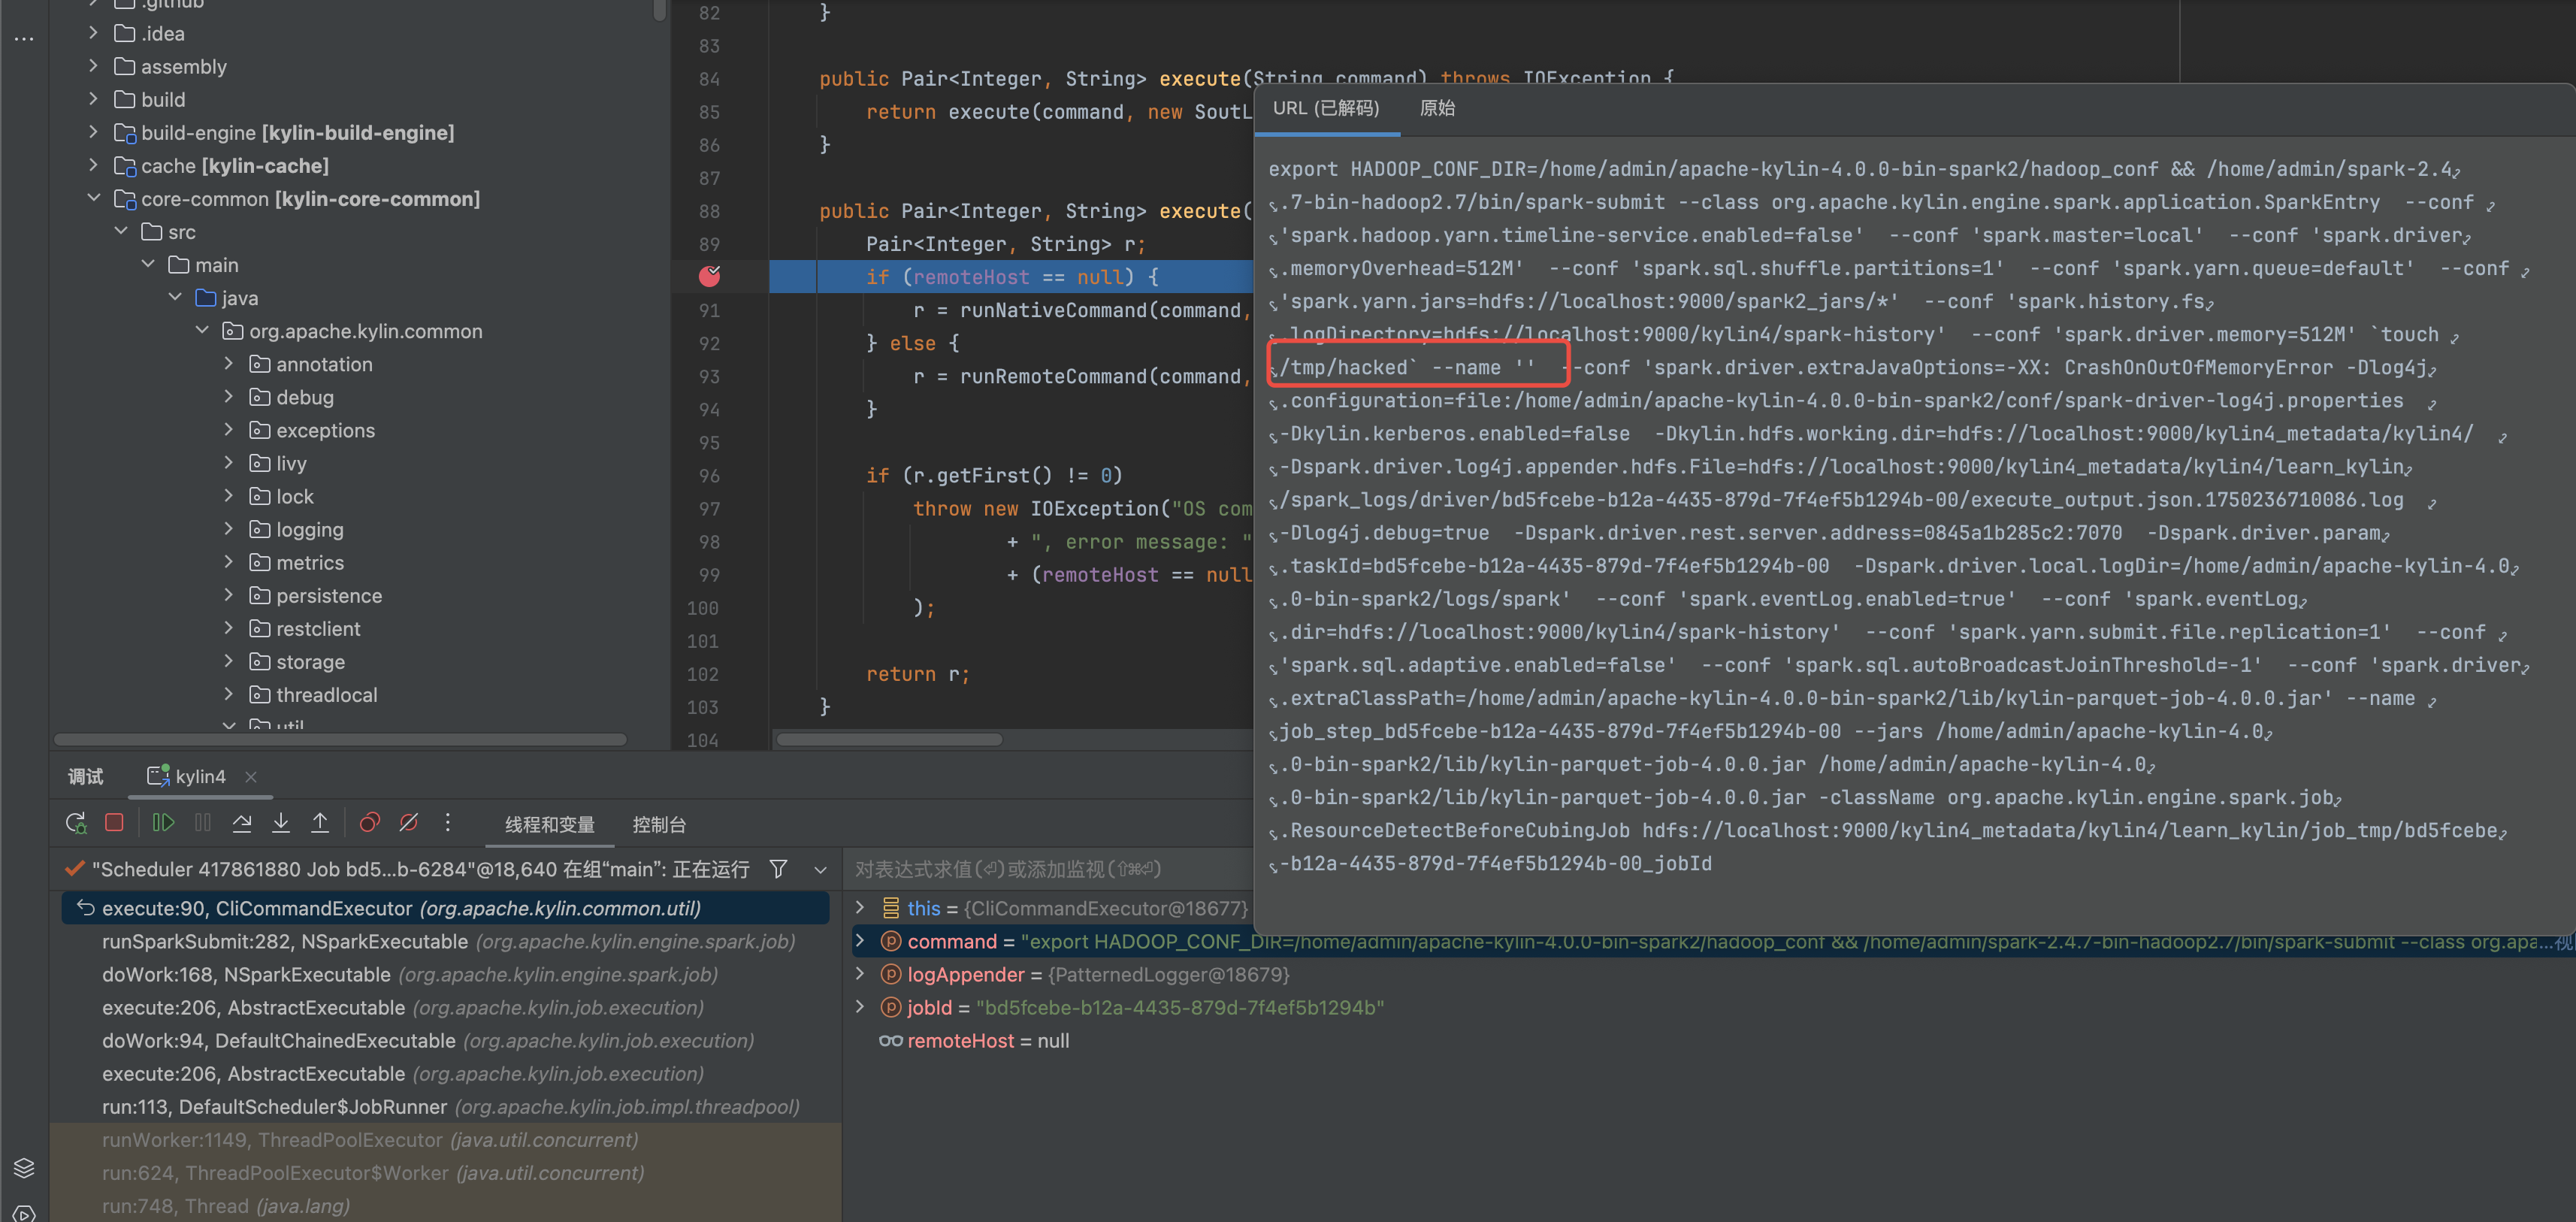Collapse the src folder
Screen dimensions: 2576x1222
(120, 231)
